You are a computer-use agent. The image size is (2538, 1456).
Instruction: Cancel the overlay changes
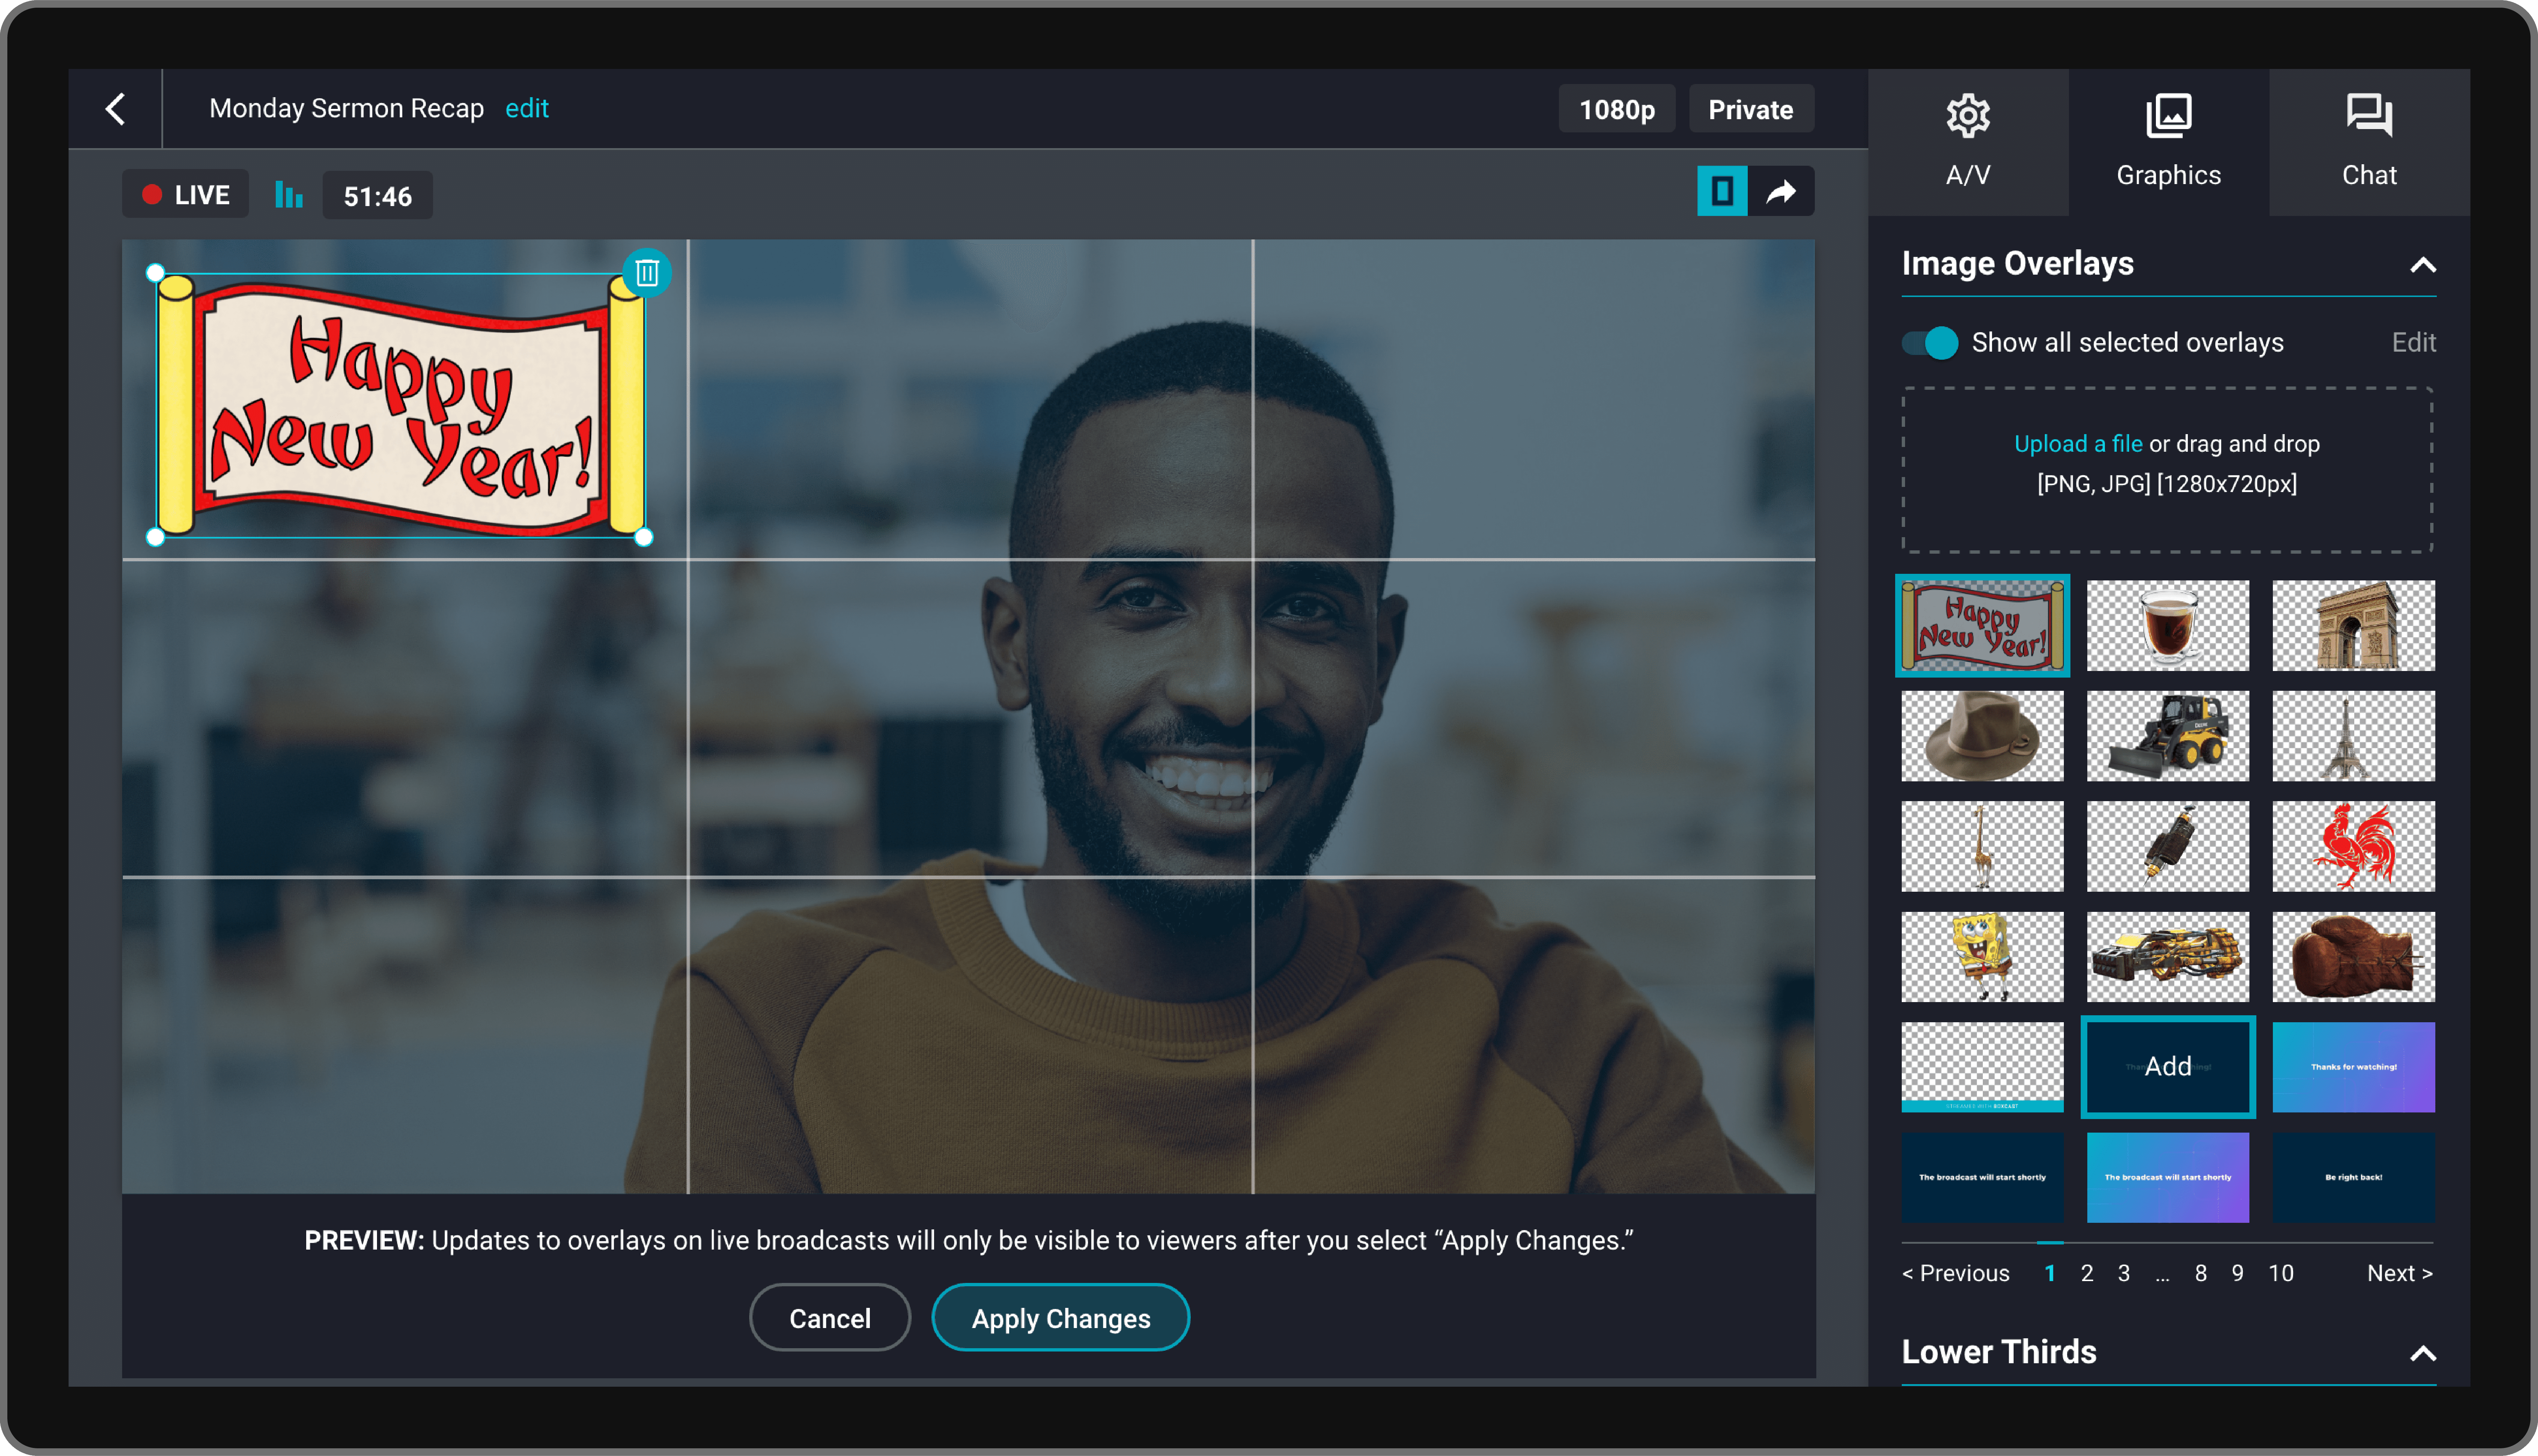tap(830, 1318)
